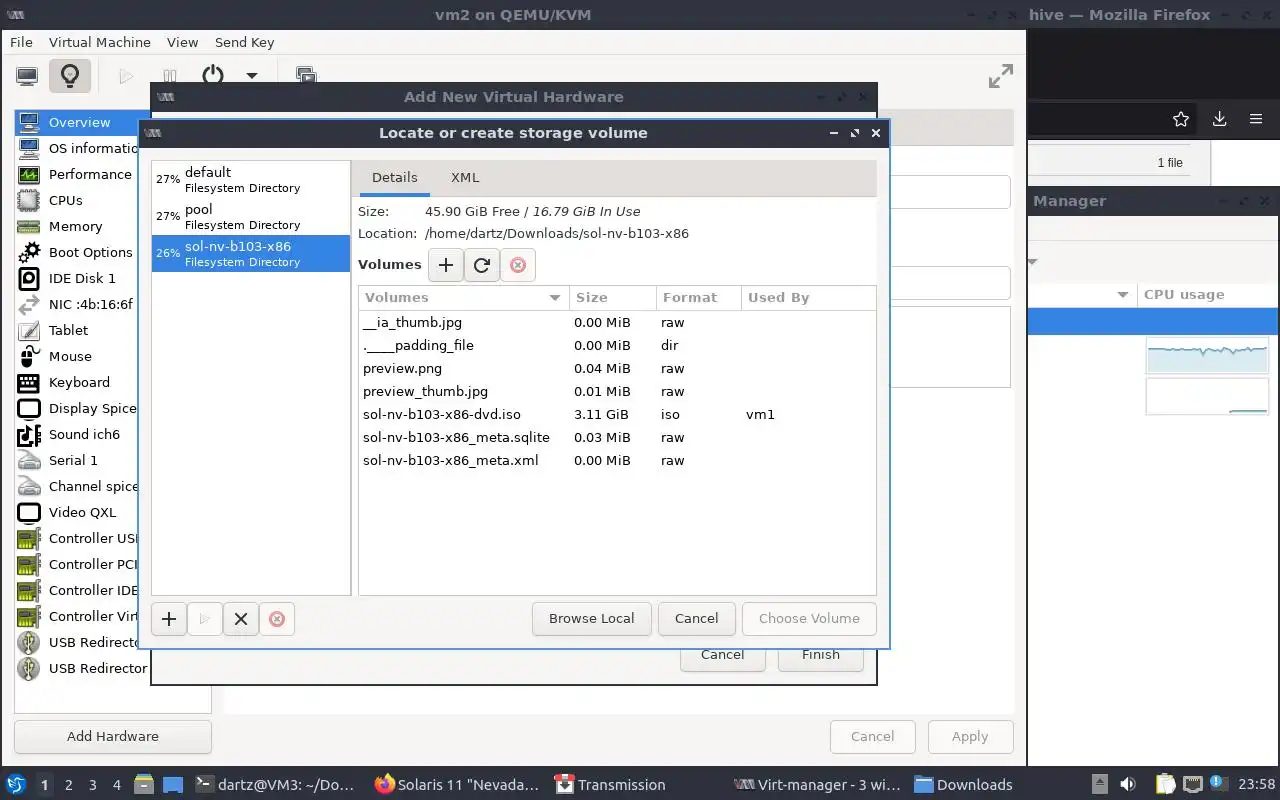Open Firefox downloads arrow icon
1280x800 pixels.
pyautogui.click(x=1219, y=119)
